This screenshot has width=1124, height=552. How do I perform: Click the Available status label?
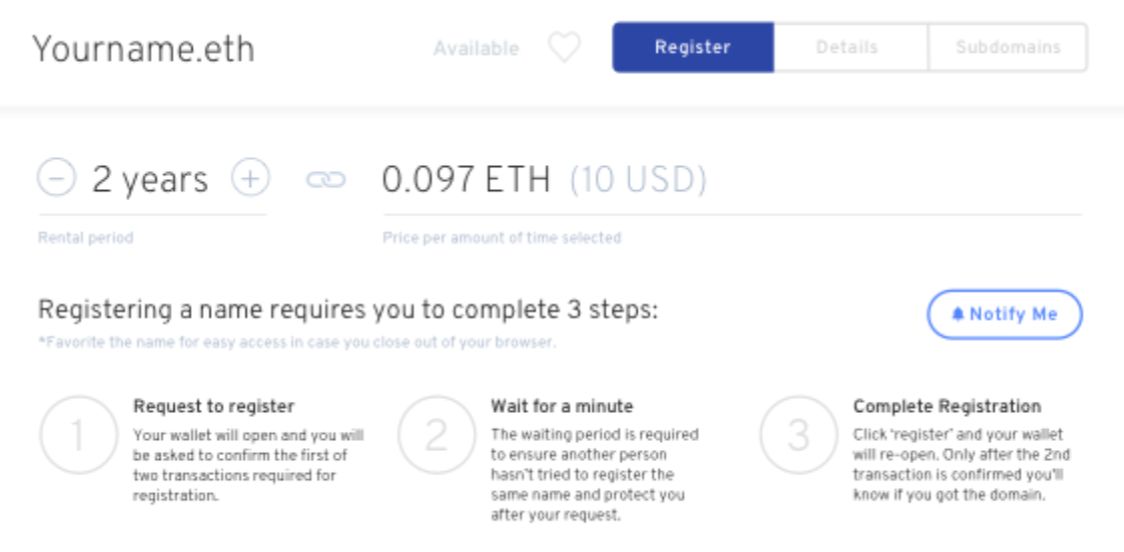pos(476,48)
